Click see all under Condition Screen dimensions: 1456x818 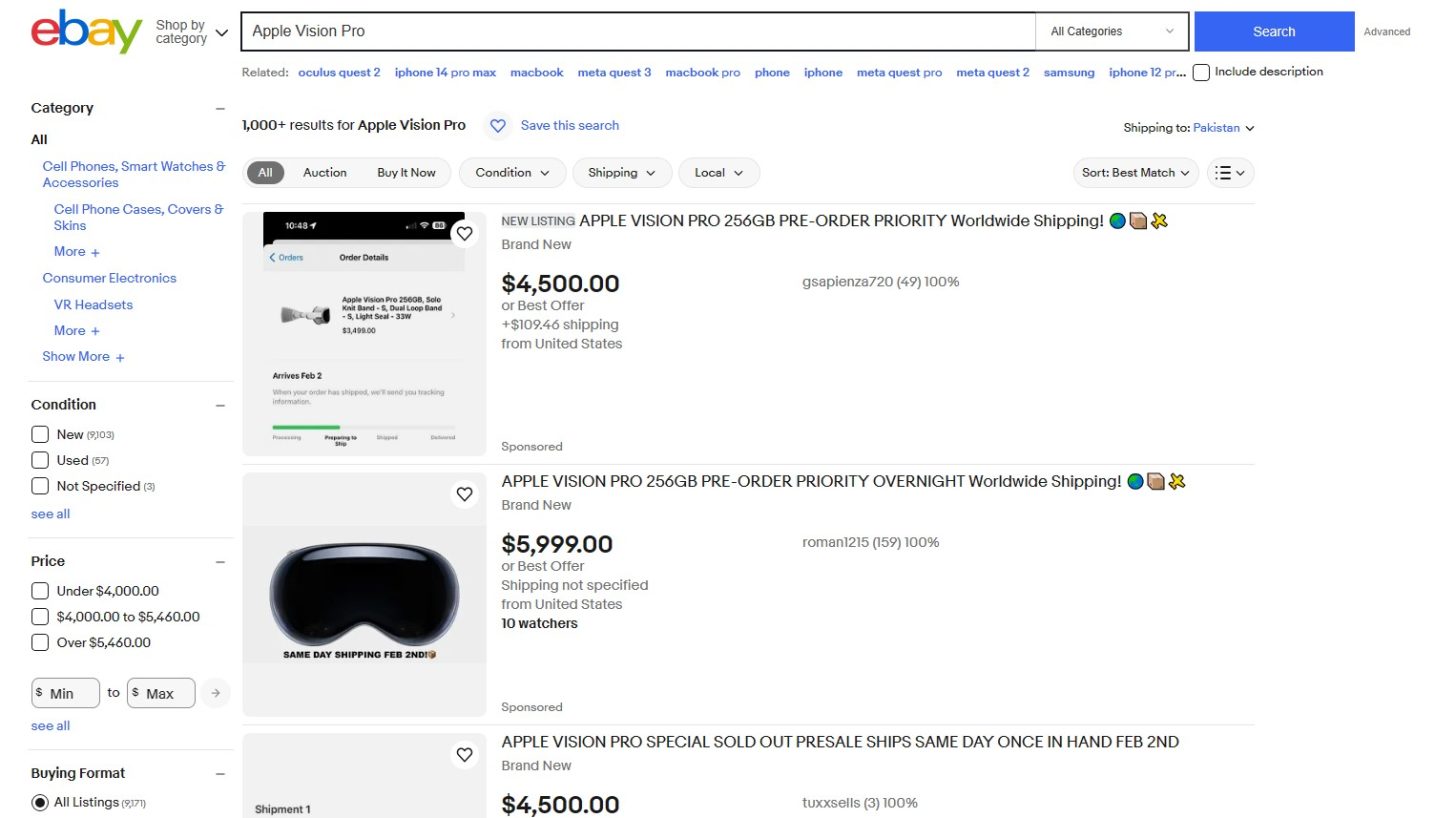pyautogui.click(x=50, y=514)
